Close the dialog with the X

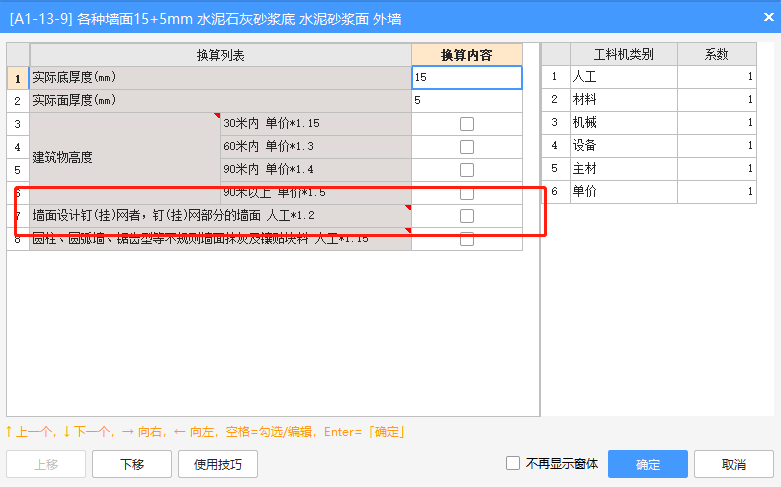[769, 17]
